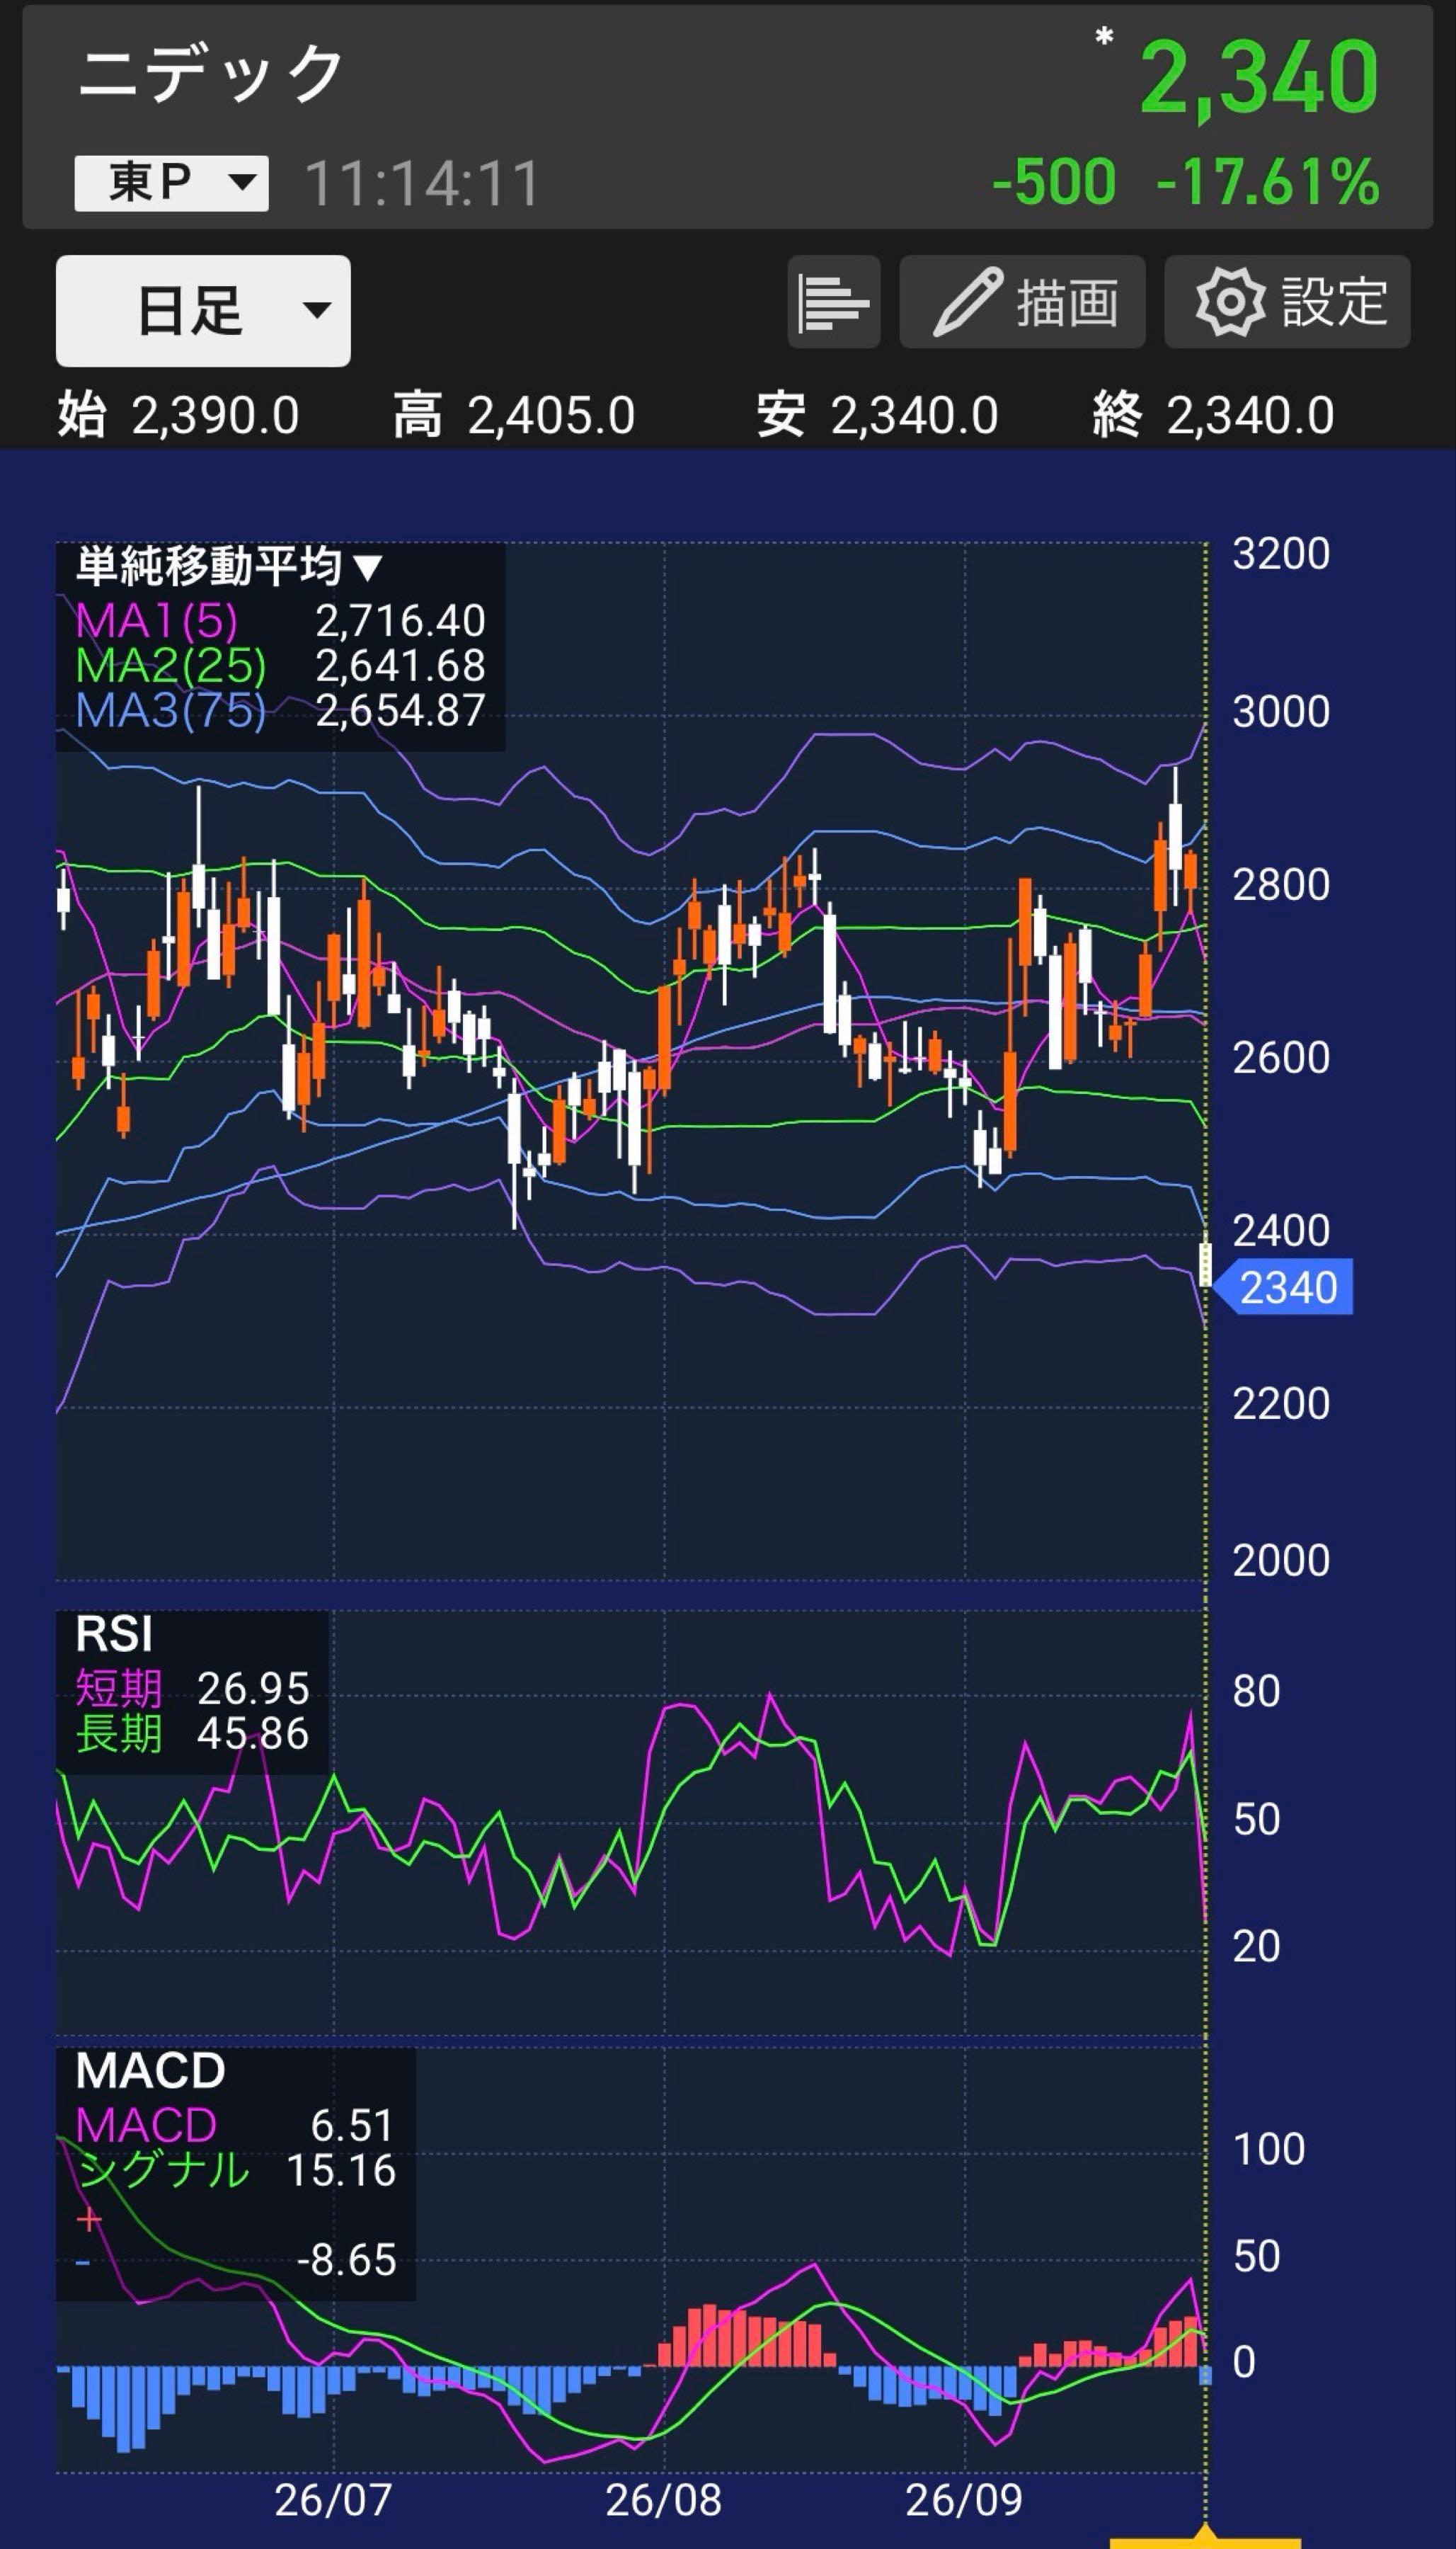Viewport: 1456px width, 2549px height.
Task: Click the 3200 price axis label
Action: click(x=1281, y=554)
